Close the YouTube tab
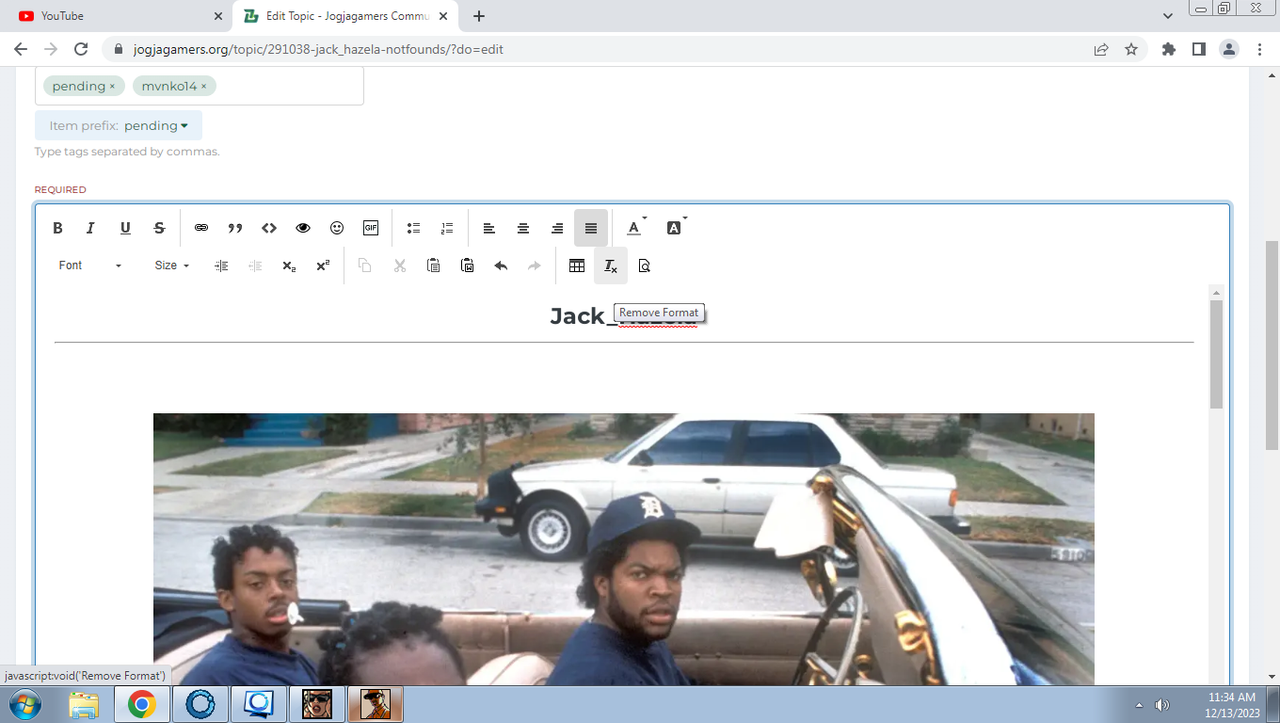The image size is (1280, 723). click(218, 16)
